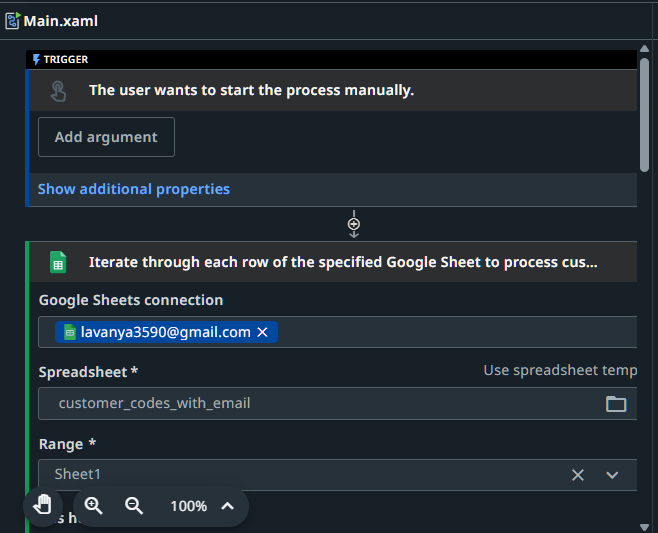The image size is (658, 533).
Task: Select the manual trigger activity header
Action: [x=333, y=90]
